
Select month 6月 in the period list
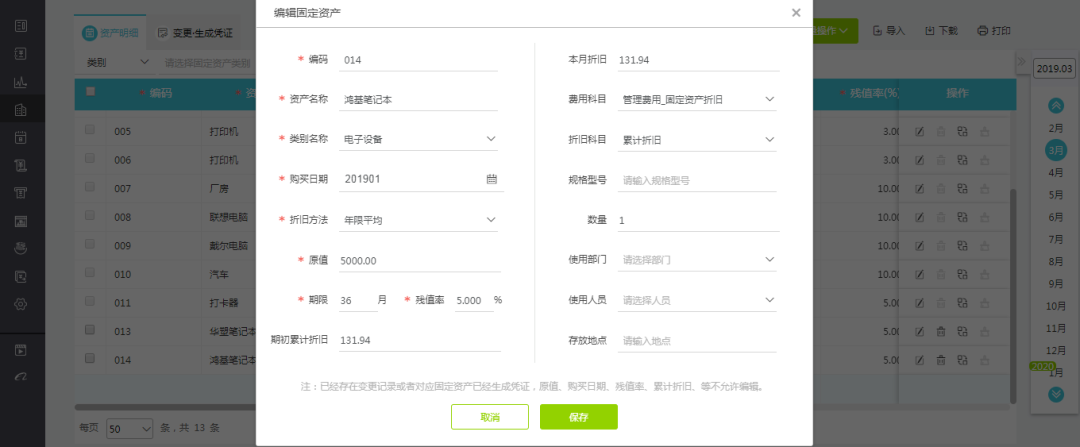click(1056, 217)
